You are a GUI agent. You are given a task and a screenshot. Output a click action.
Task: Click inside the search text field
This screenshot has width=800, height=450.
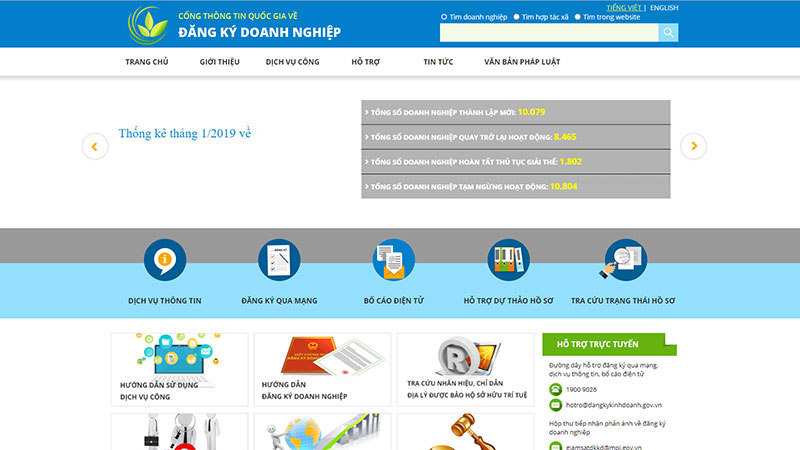(x=548, y=33)
